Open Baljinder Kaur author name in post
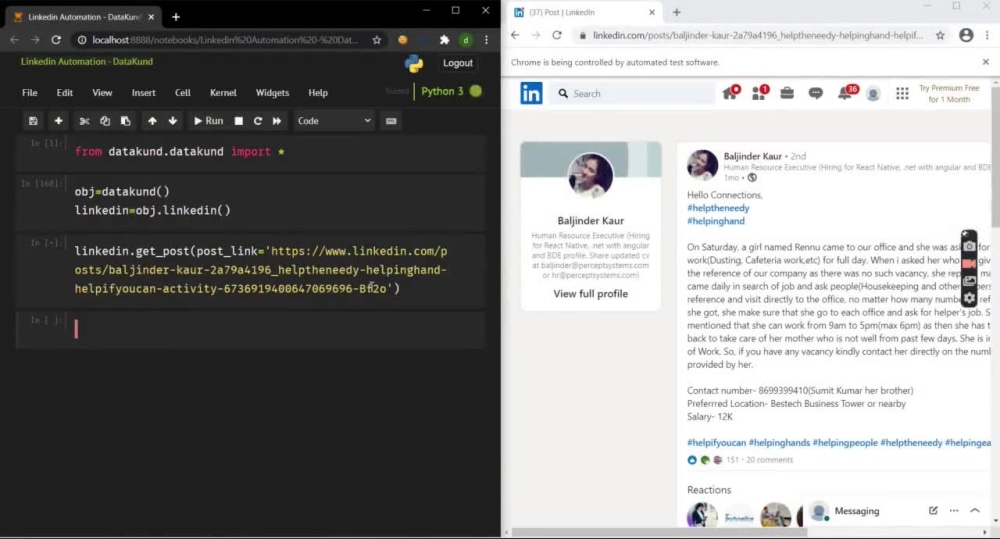The height and width of the screenshot is (539, 1000). click(x=753, y=156)
